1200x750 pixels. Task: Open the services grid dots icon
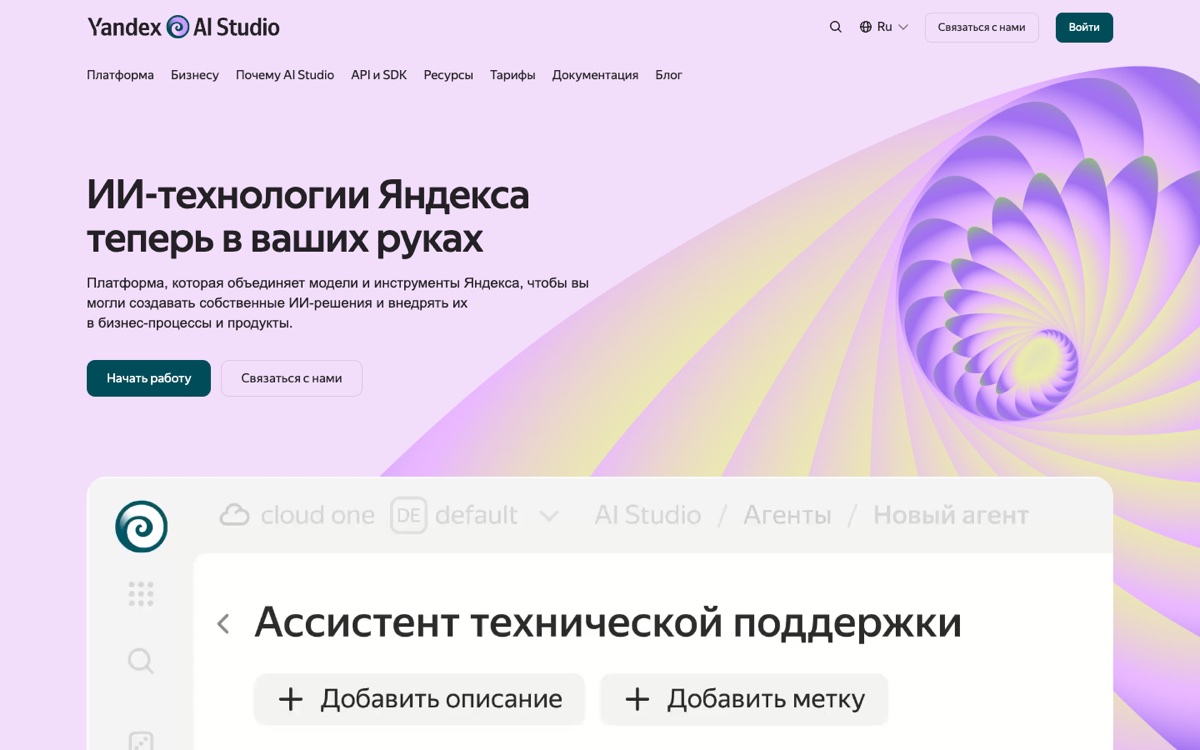click(141, 594)
